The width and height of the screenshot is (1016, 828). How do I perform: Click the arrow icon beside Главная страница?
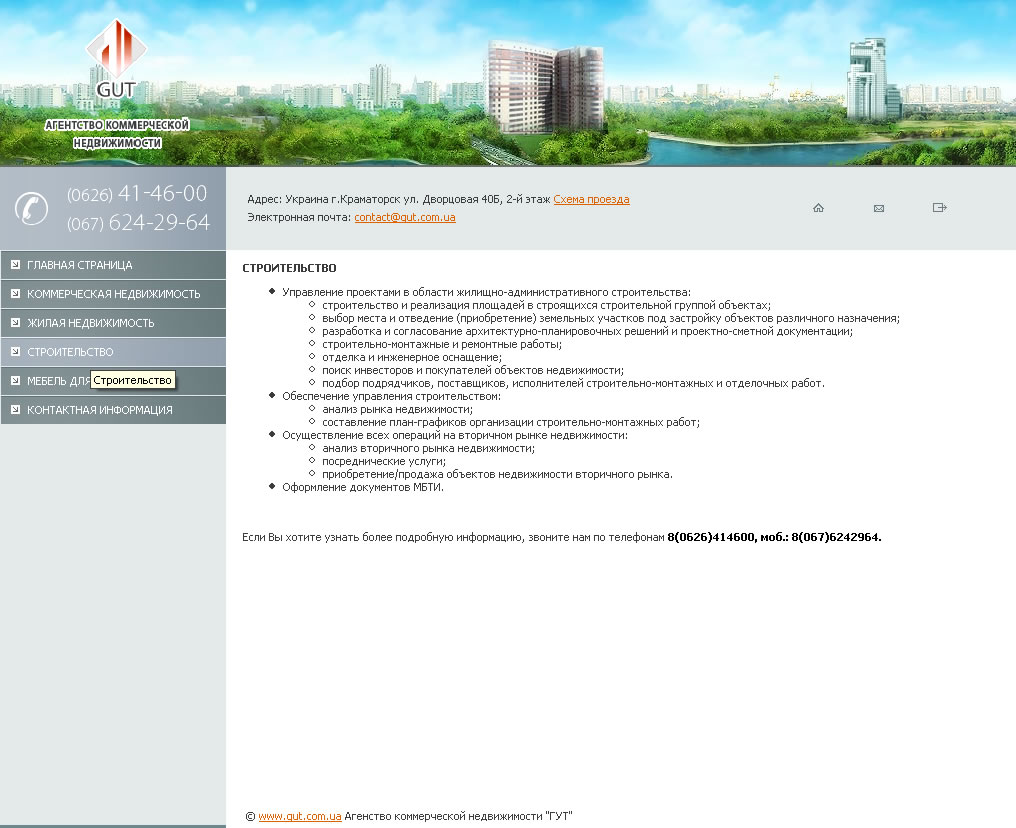click(16, 264)
